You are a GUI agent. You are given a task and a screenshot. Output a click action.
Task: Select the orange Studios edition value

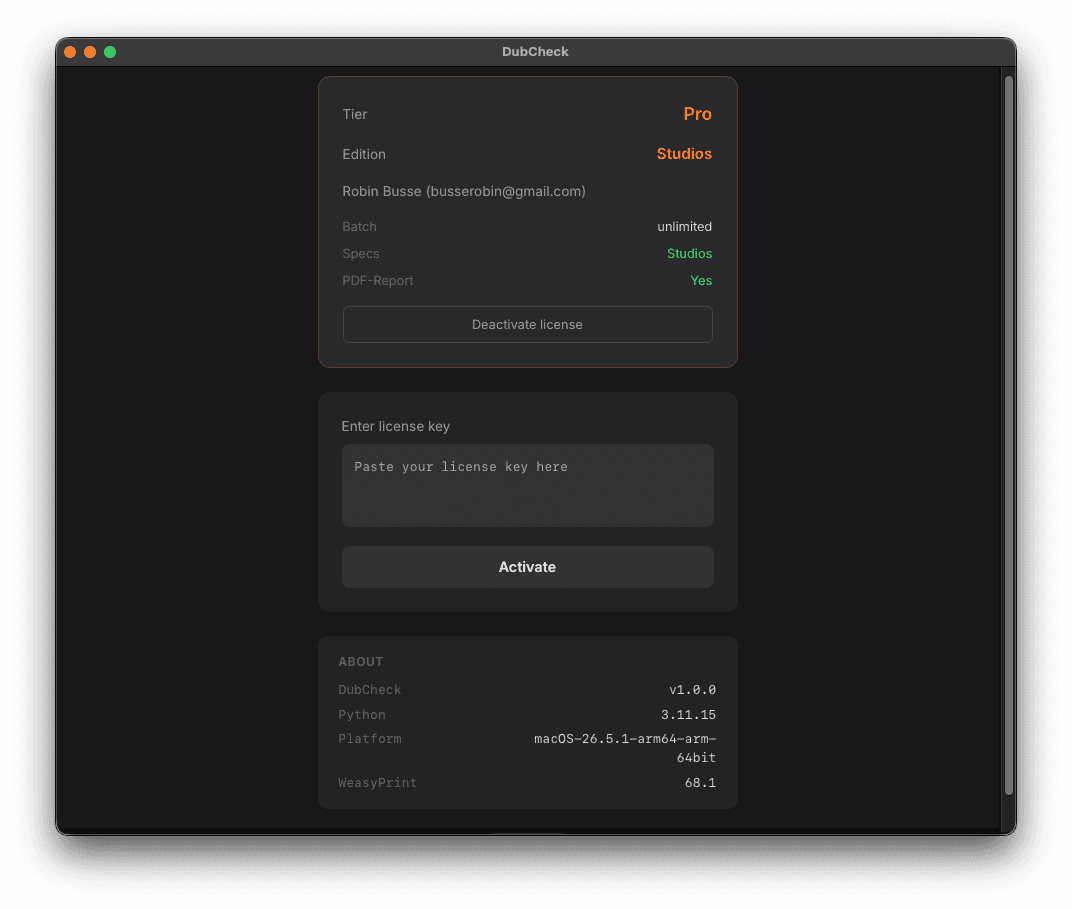tap(684, 154)
